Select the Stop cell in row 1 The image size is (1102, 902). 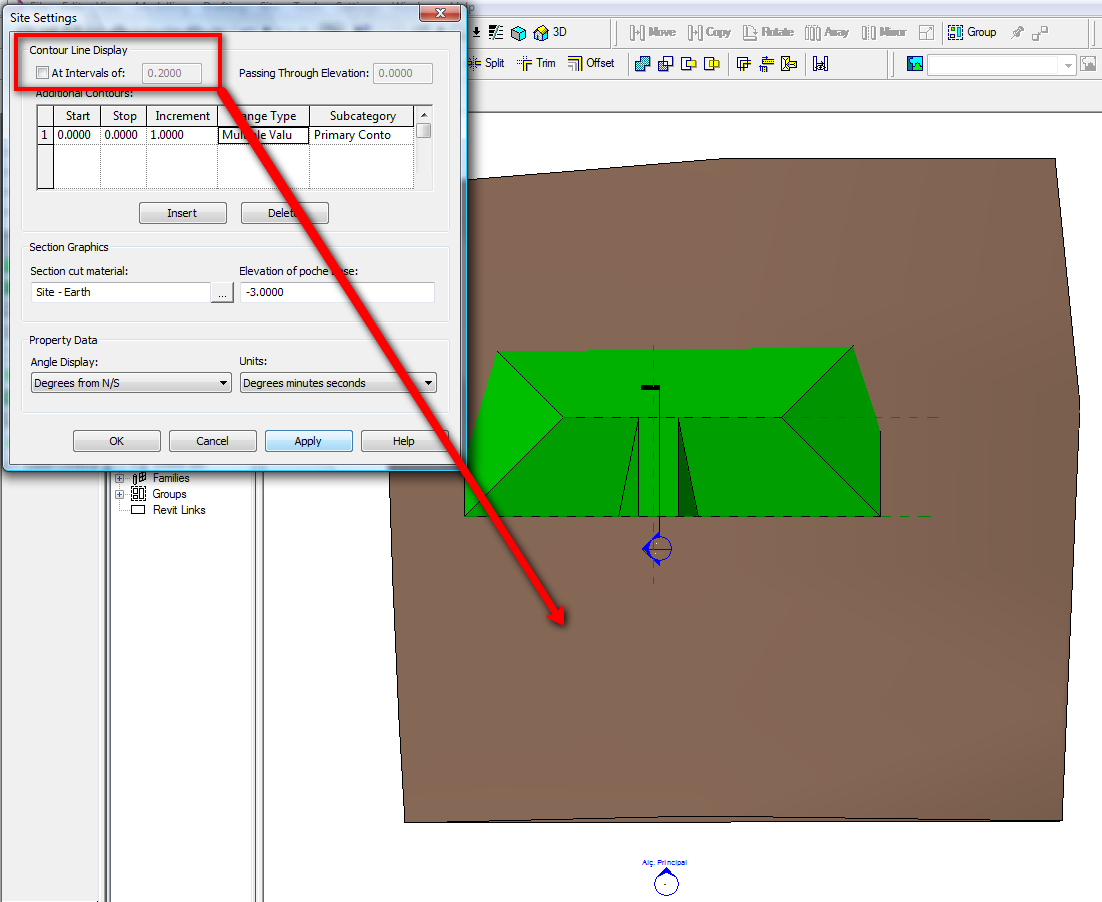(x=123, y=135)
